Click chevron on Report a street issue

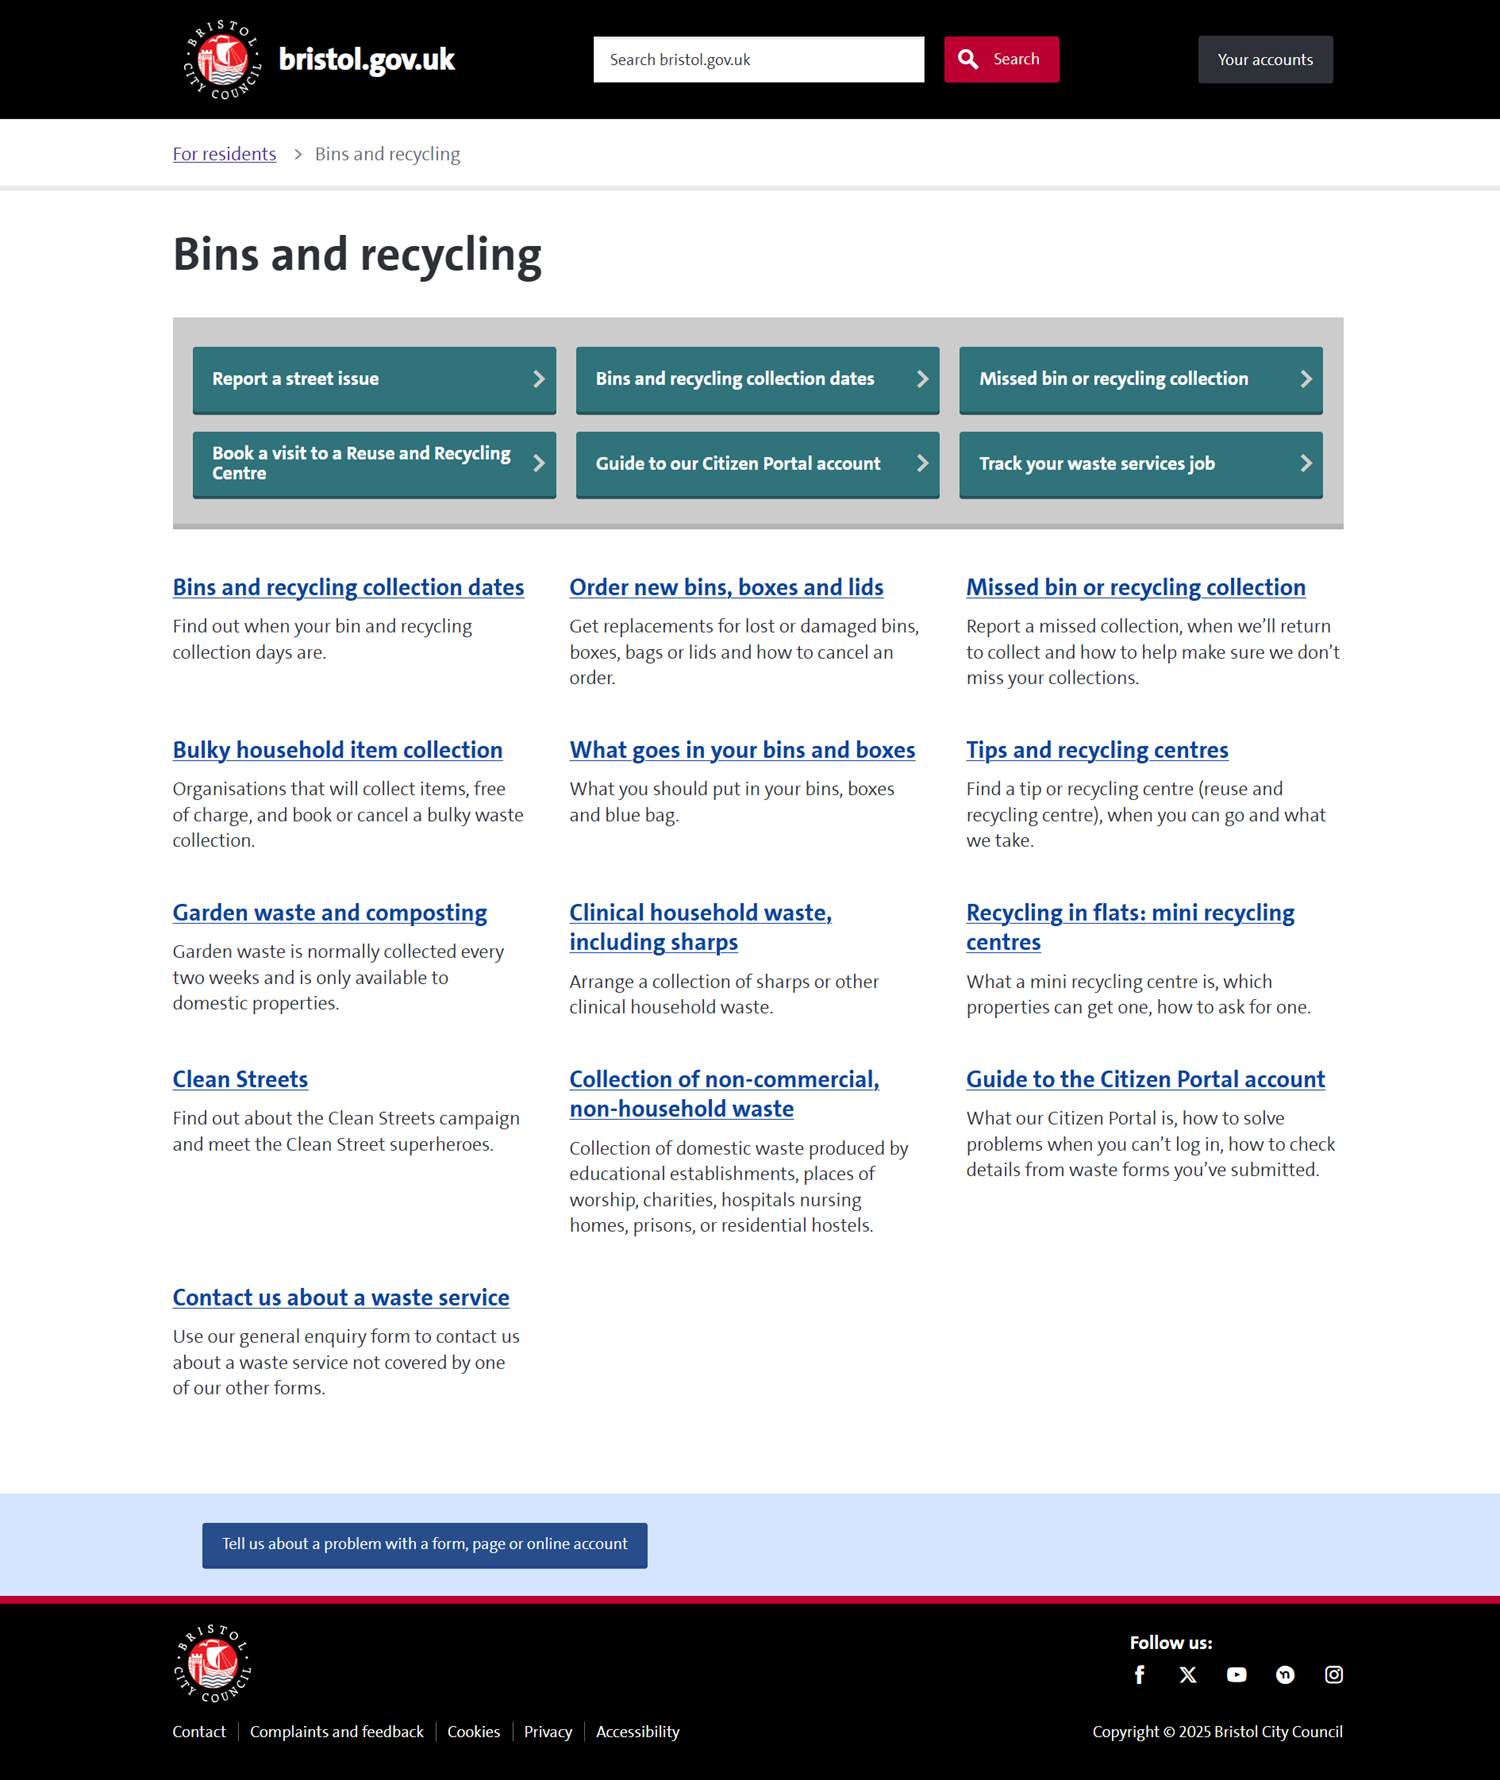[538, 379]
